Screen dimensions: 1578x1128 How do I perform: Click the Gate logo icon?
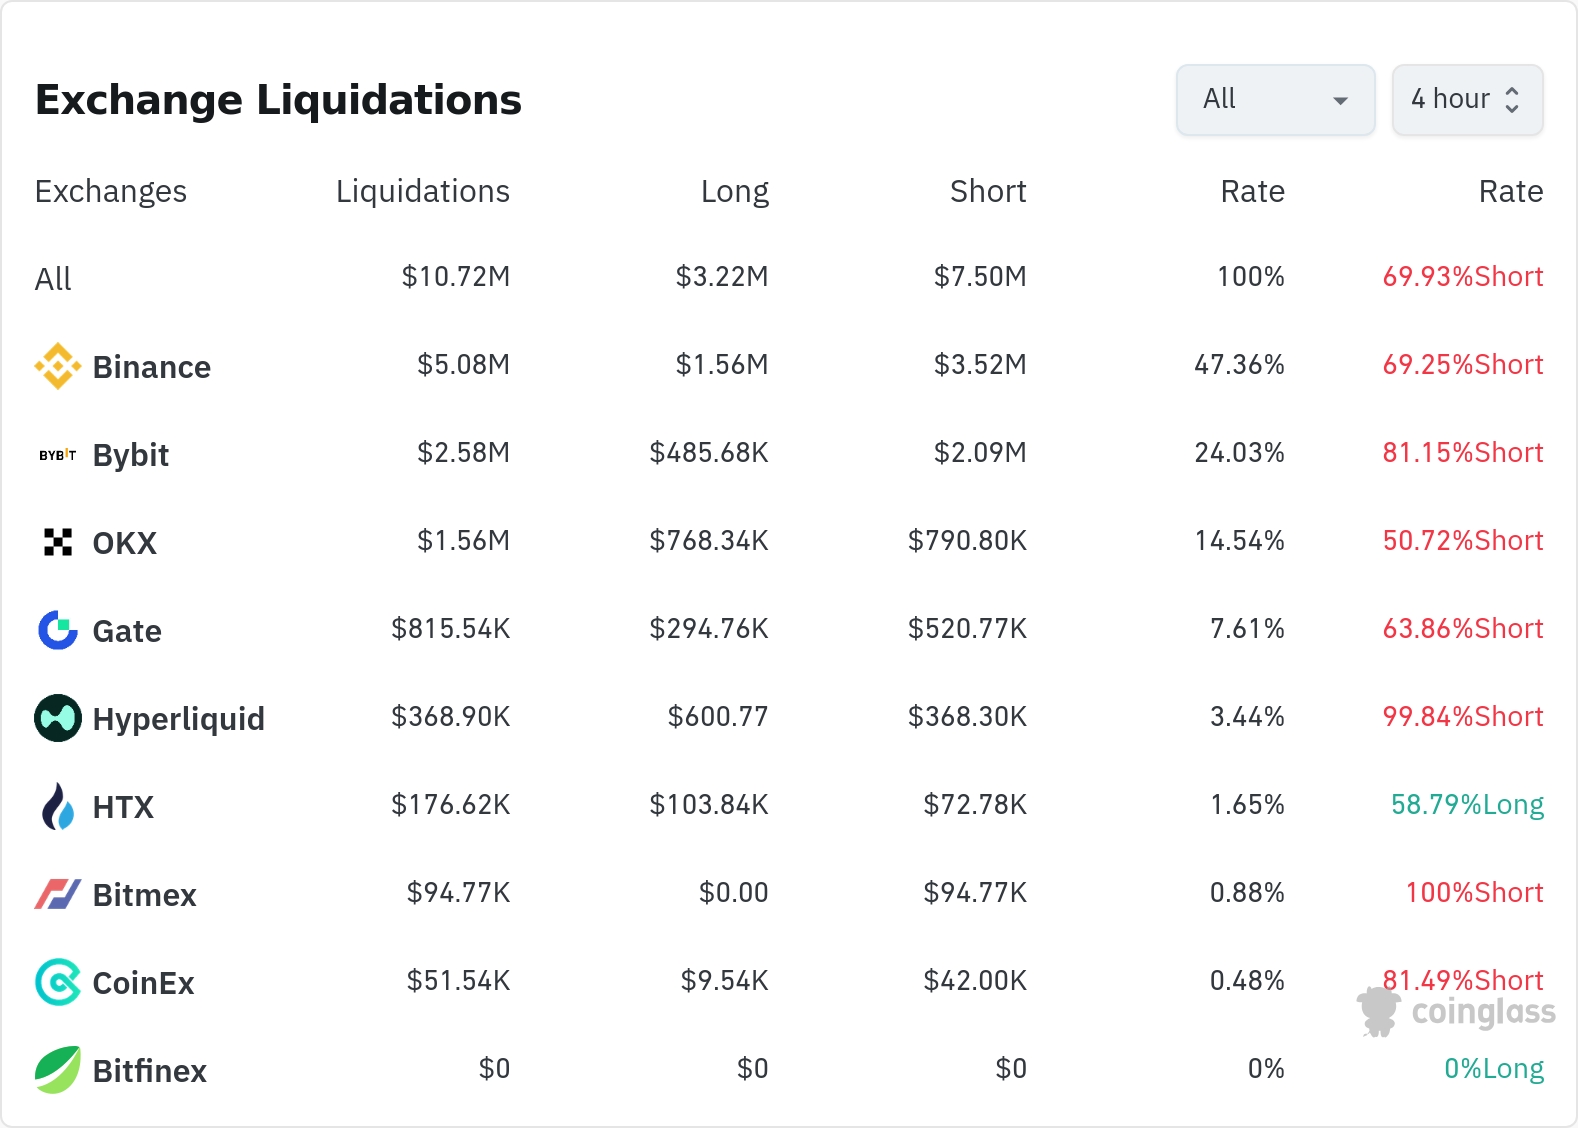point(58,630)
